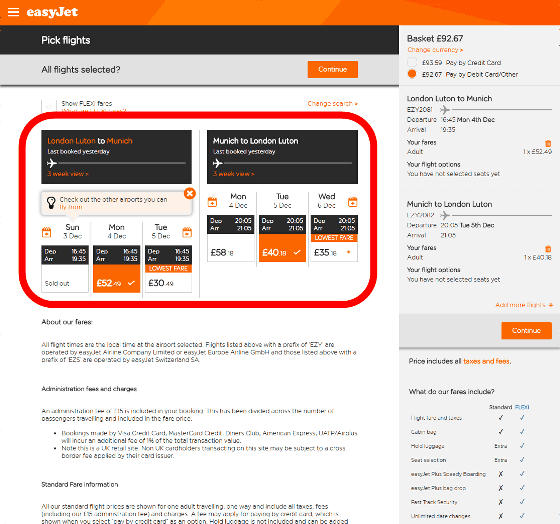The width and height of the screenshot is (560, 524).
Task: Select return Tue 5 Dec £40.18 fare
Action: [x=282, y=238]
